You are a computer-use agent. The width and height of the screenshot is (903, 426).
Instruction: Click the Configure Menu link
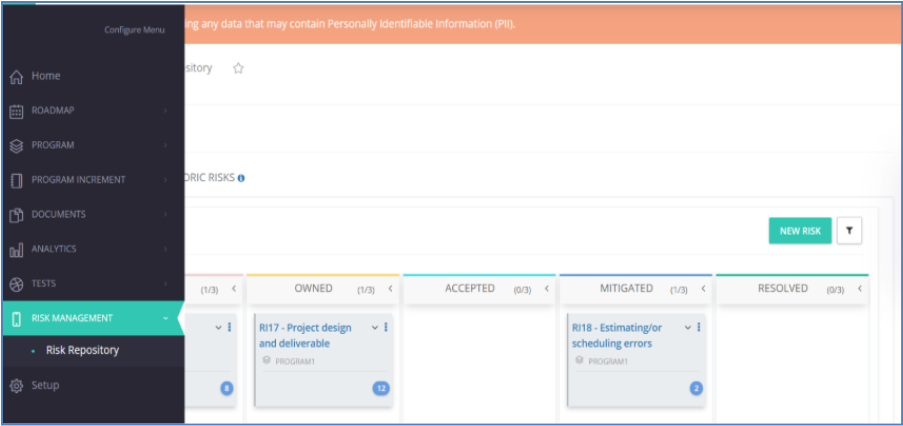134,30
